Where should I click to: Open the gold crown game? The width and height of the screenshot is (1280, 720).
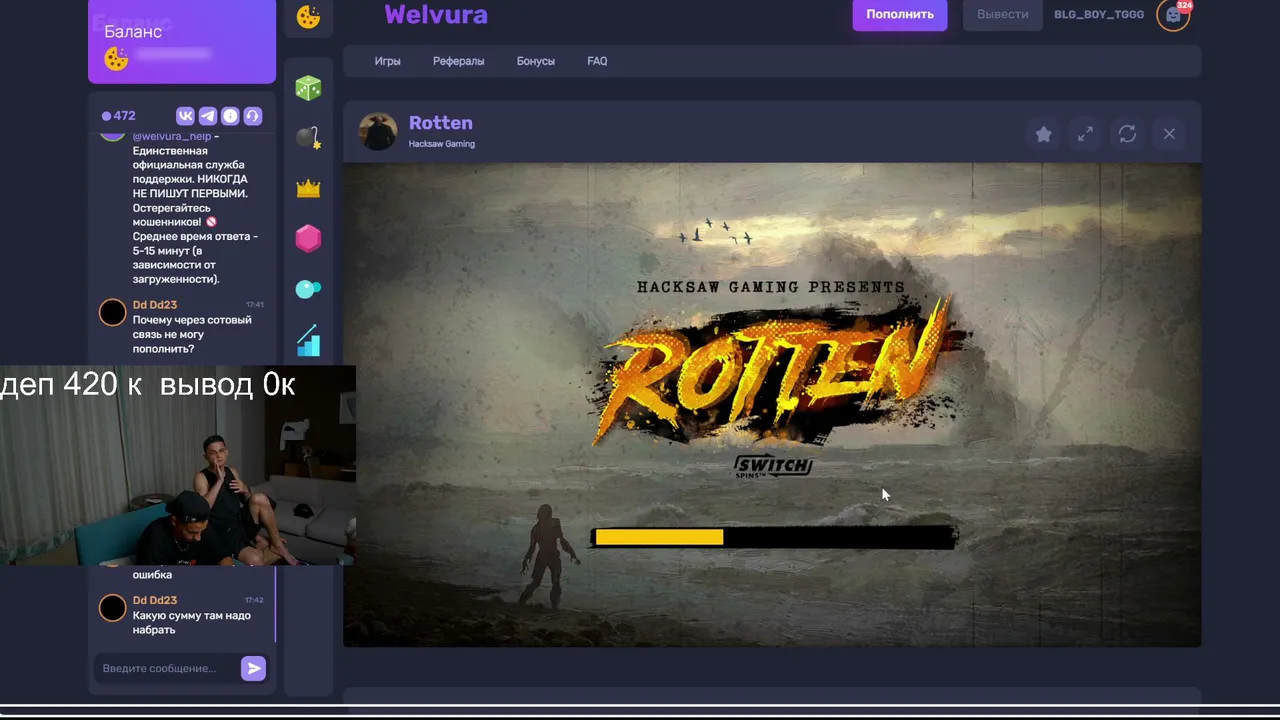(x=308, y=188)
